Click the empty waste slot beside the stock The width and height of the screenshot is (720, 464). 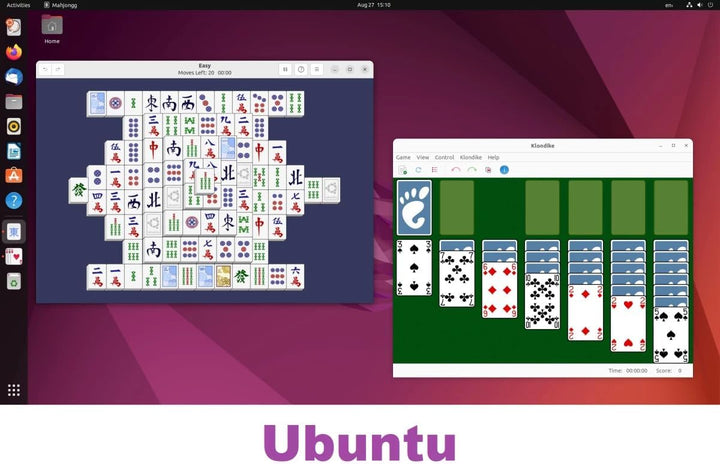(x=456, y=208)
